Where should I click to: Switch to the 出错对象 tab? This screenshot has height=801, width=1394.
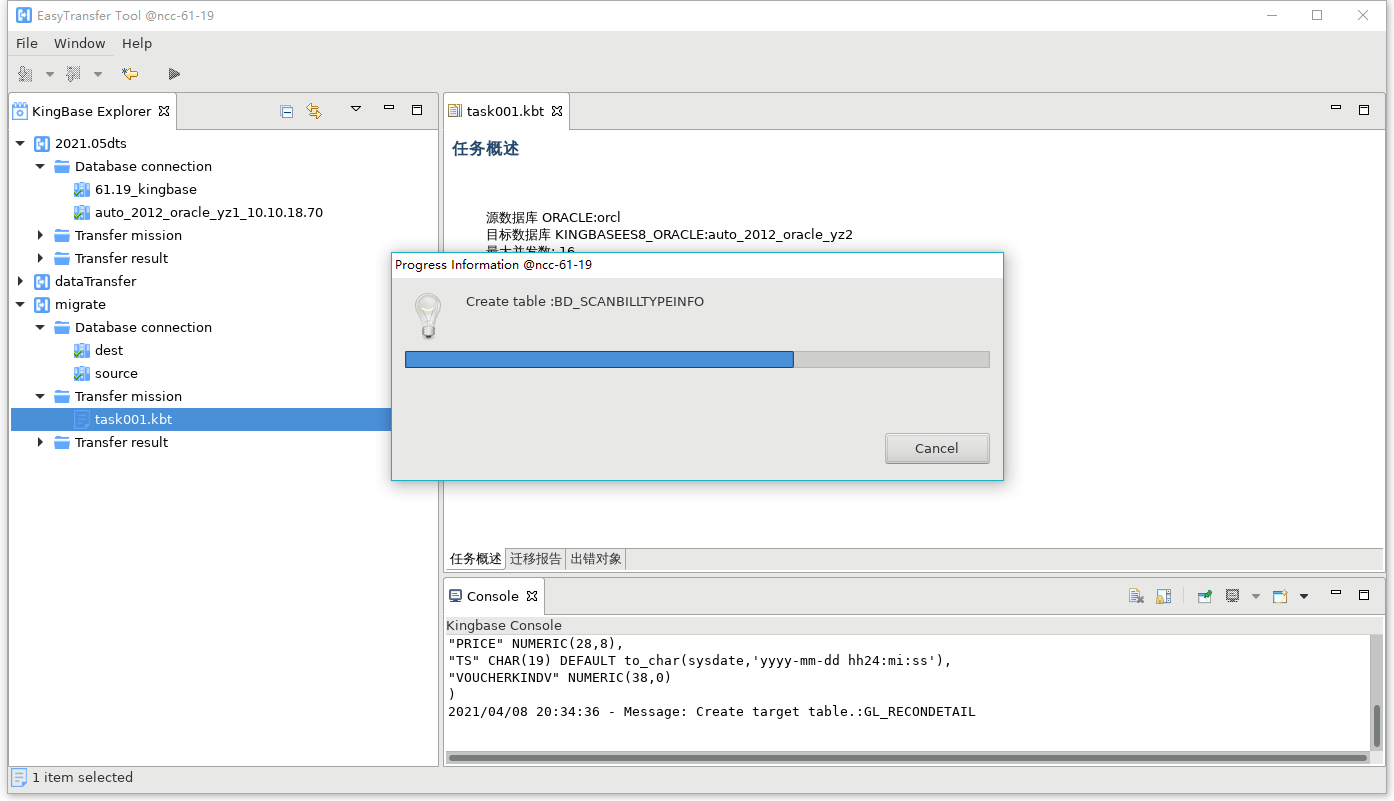[596, 559]
